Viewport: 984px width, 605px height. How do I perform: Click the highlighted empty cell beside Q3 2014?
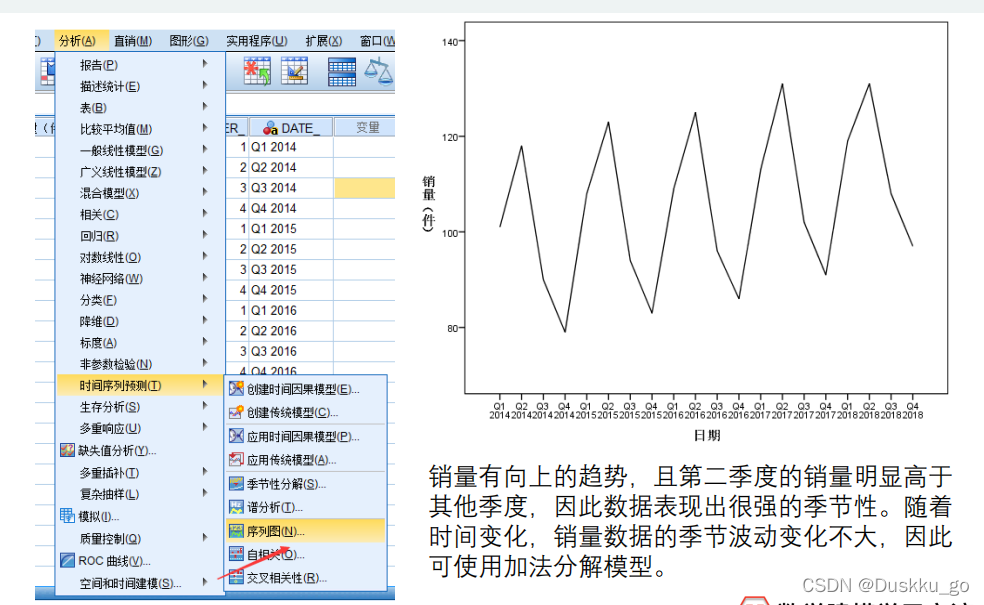[365, 188]
